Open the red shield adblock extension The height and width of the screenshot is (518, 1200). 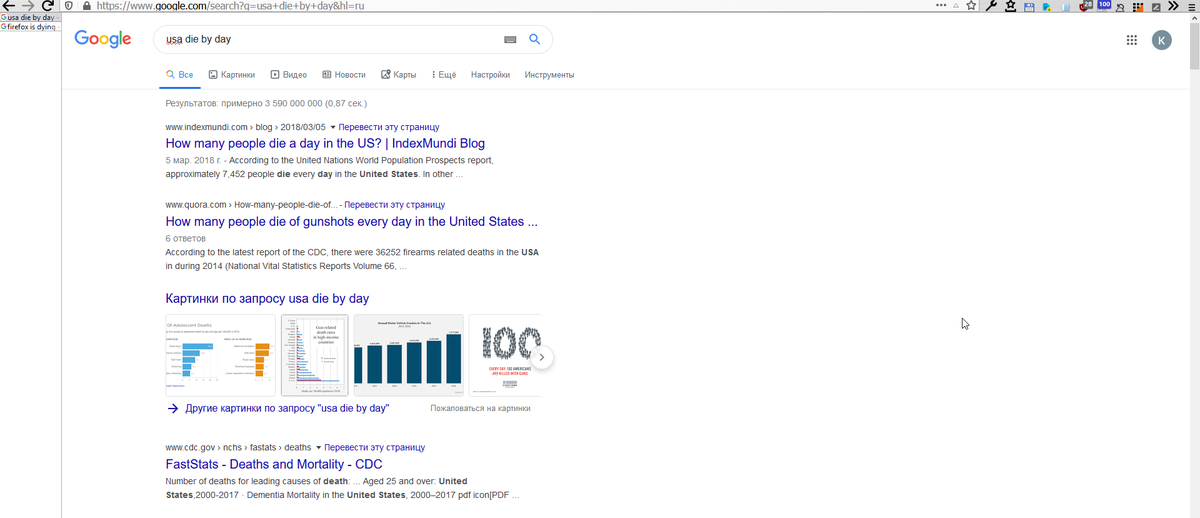tap(1085, 7)
